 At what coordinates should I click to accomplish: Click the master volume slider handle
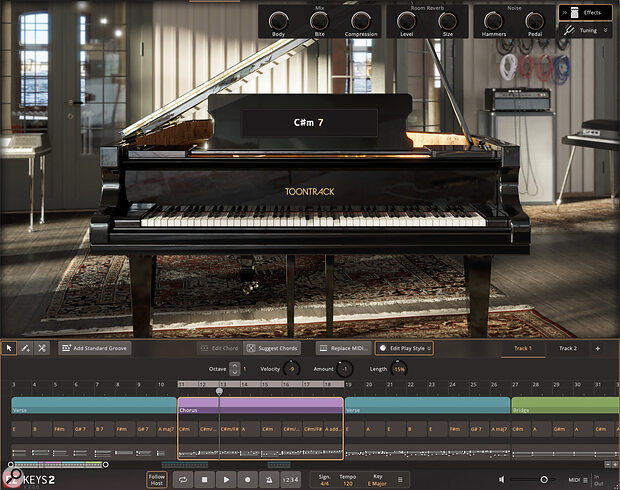point(544,480)
